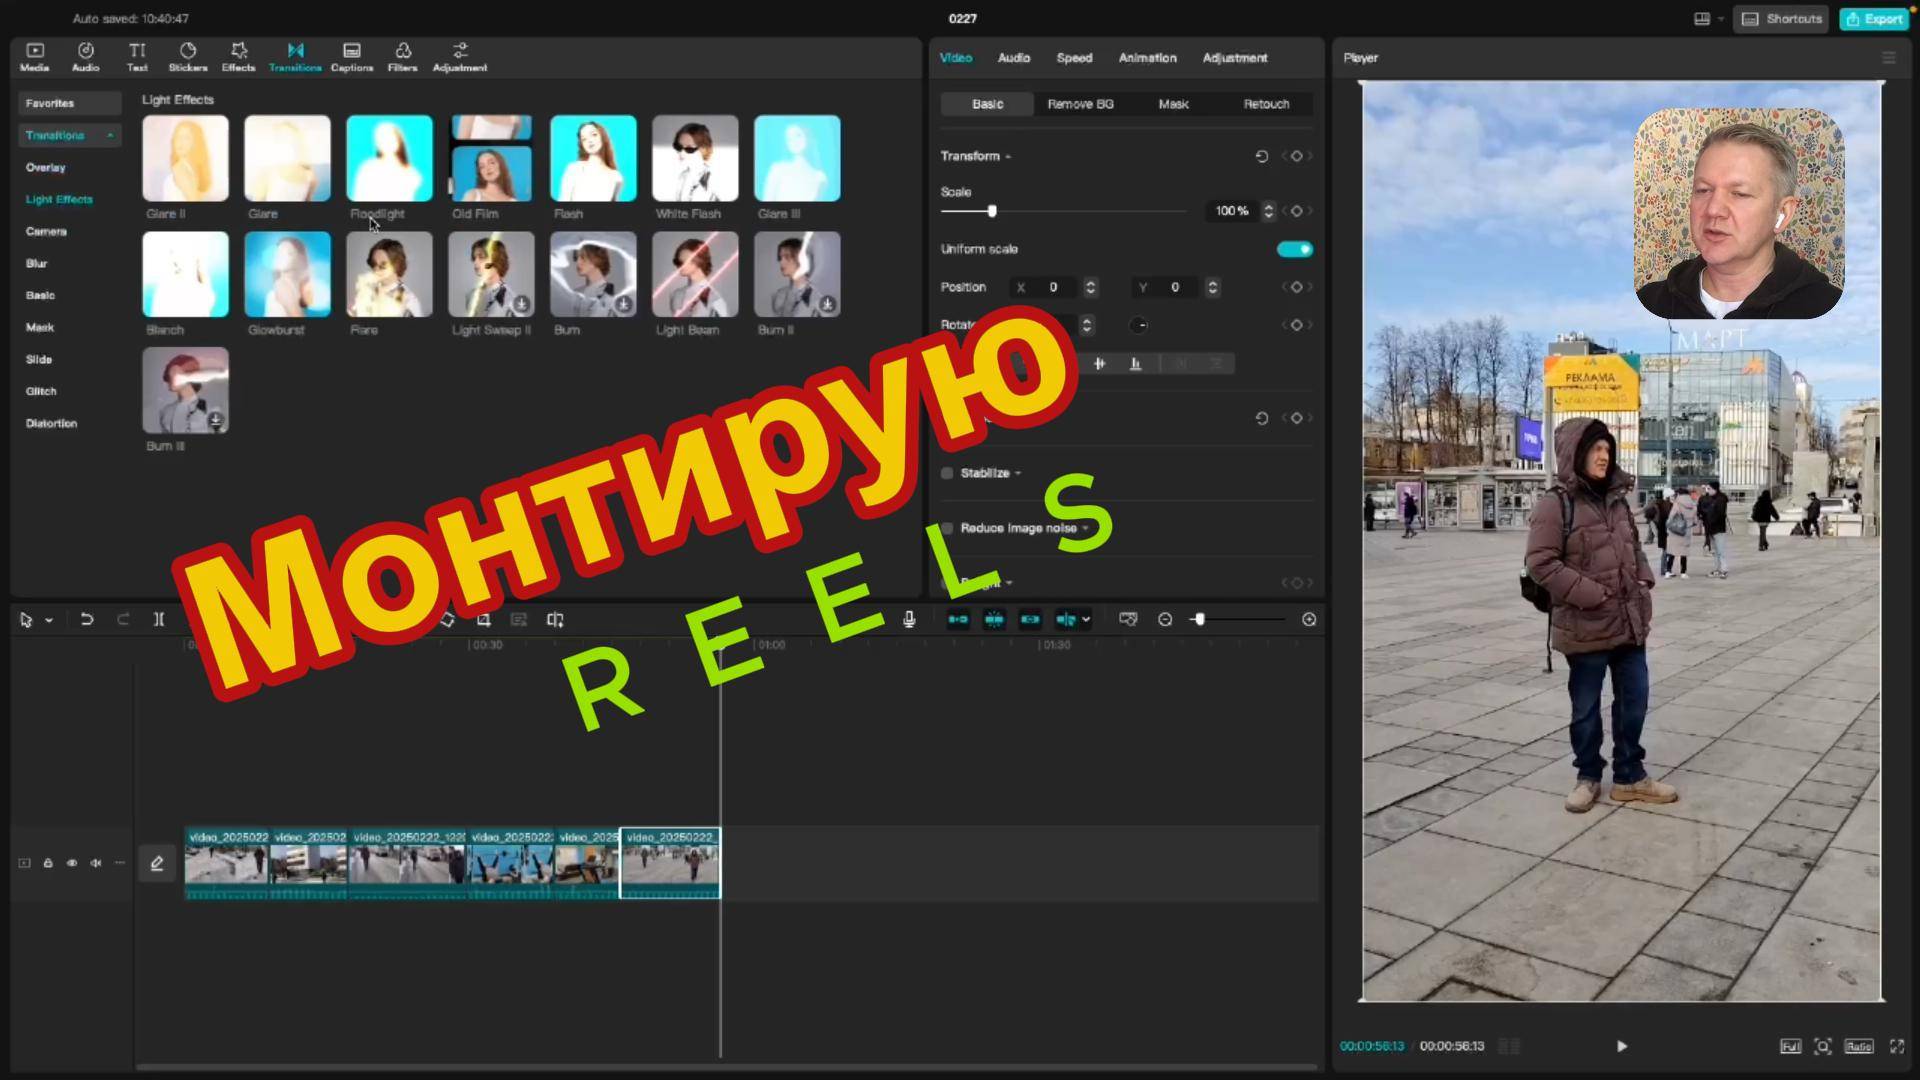
Task: Open the Filters panel
Action: point(402,55)
